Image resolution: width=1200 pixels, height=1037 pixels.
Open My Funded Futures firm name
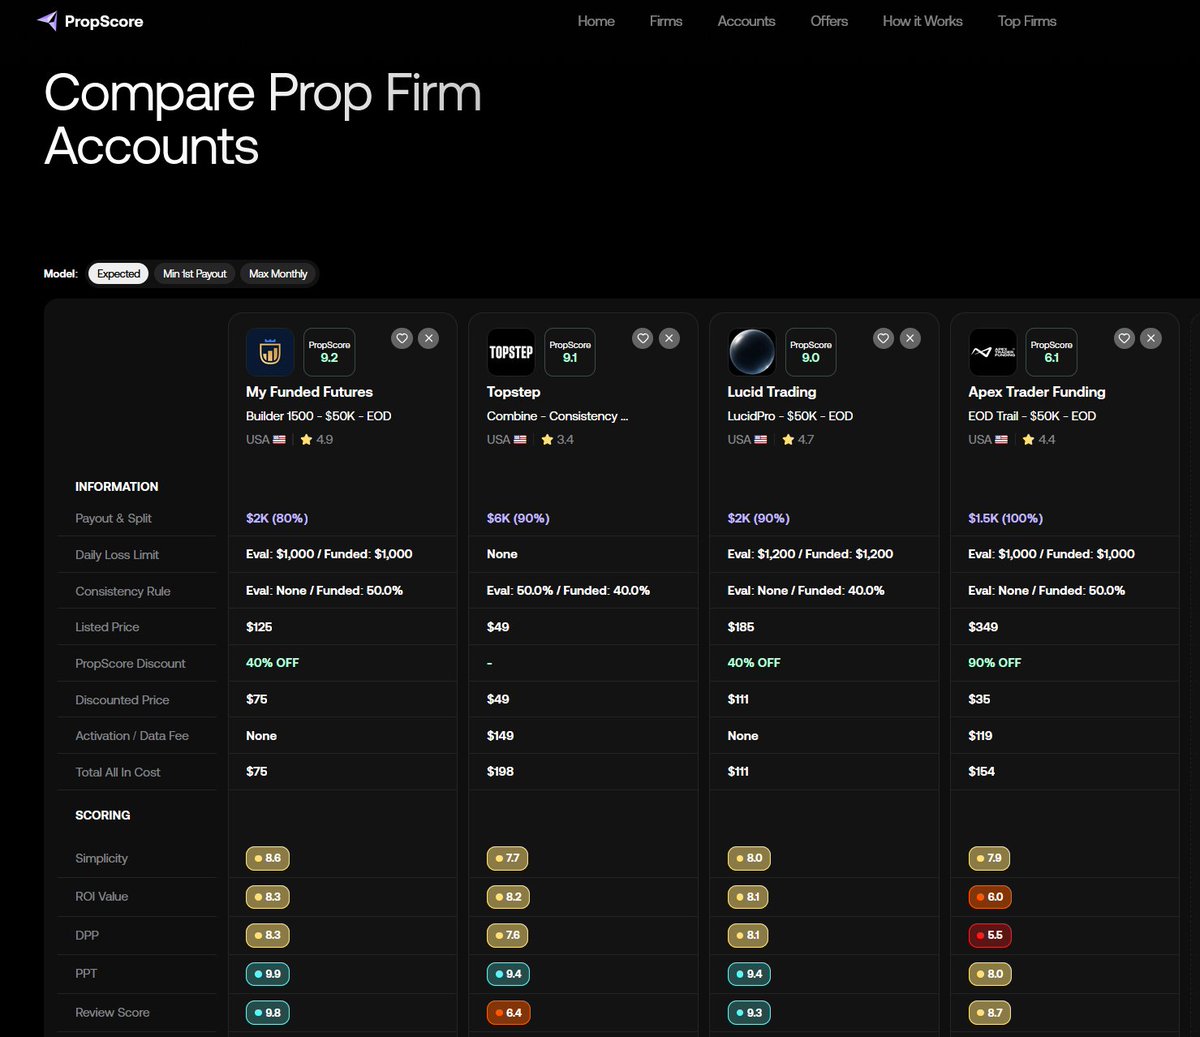[309, 392]
